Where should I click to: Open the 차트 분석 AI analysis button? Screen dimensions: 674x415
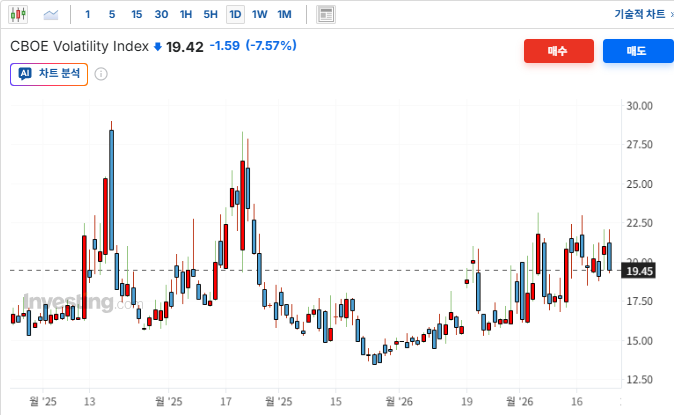pos(49,74)
